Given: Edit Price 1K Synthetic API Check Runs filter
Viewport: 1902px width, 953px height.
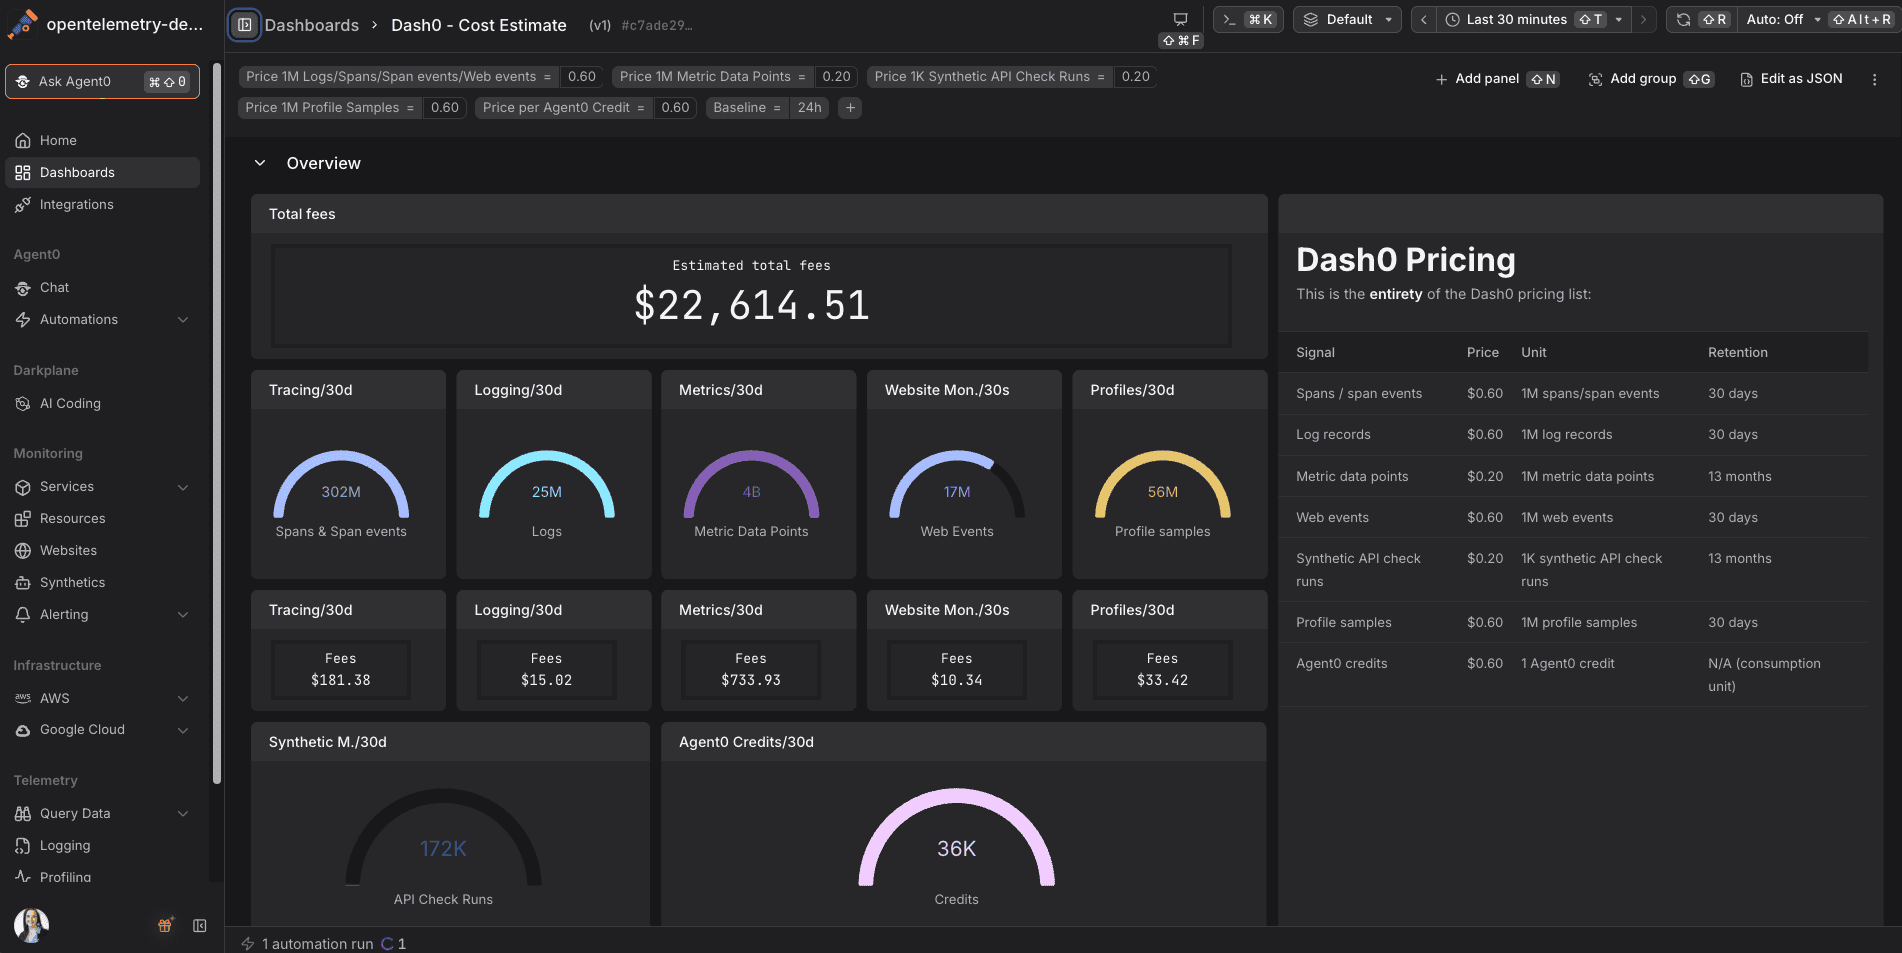Looking at the screenshot, I should pos(1012,77).
